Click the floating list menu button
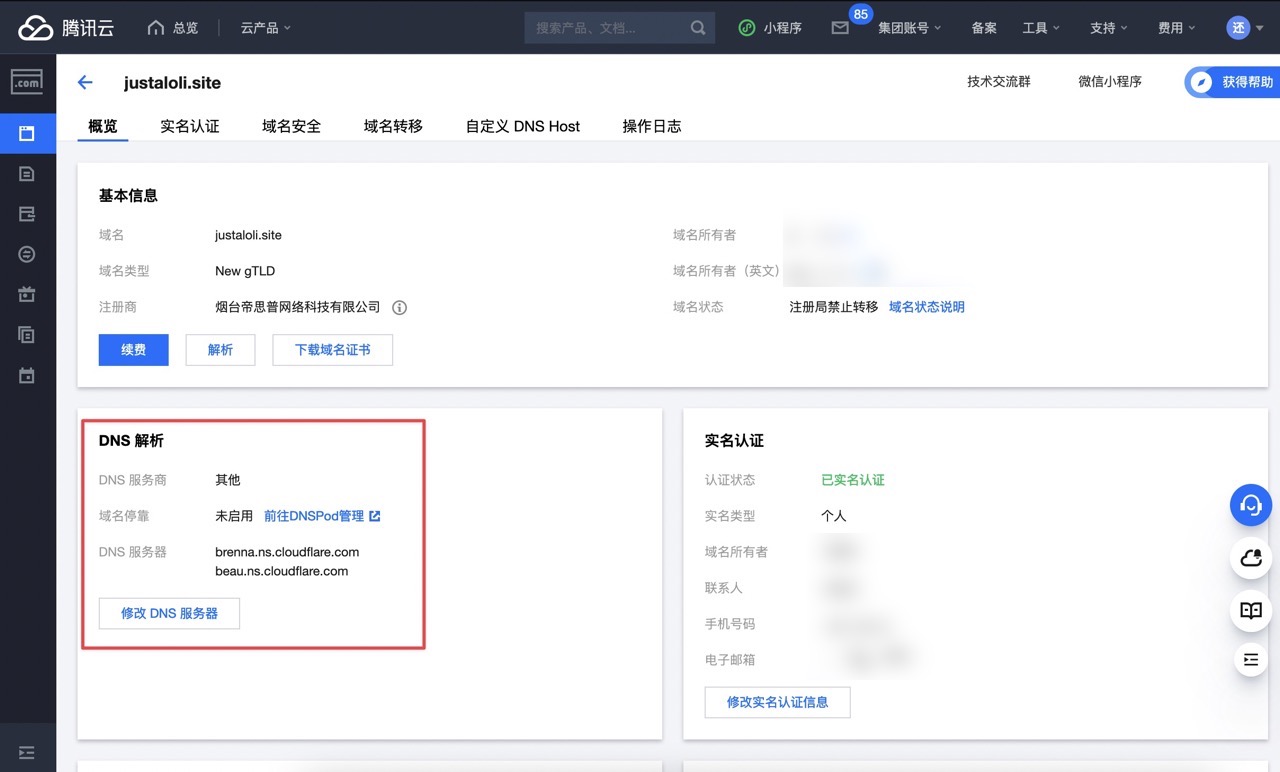1280x772 pixels. pyautogui.click(x=1251, y=659)
